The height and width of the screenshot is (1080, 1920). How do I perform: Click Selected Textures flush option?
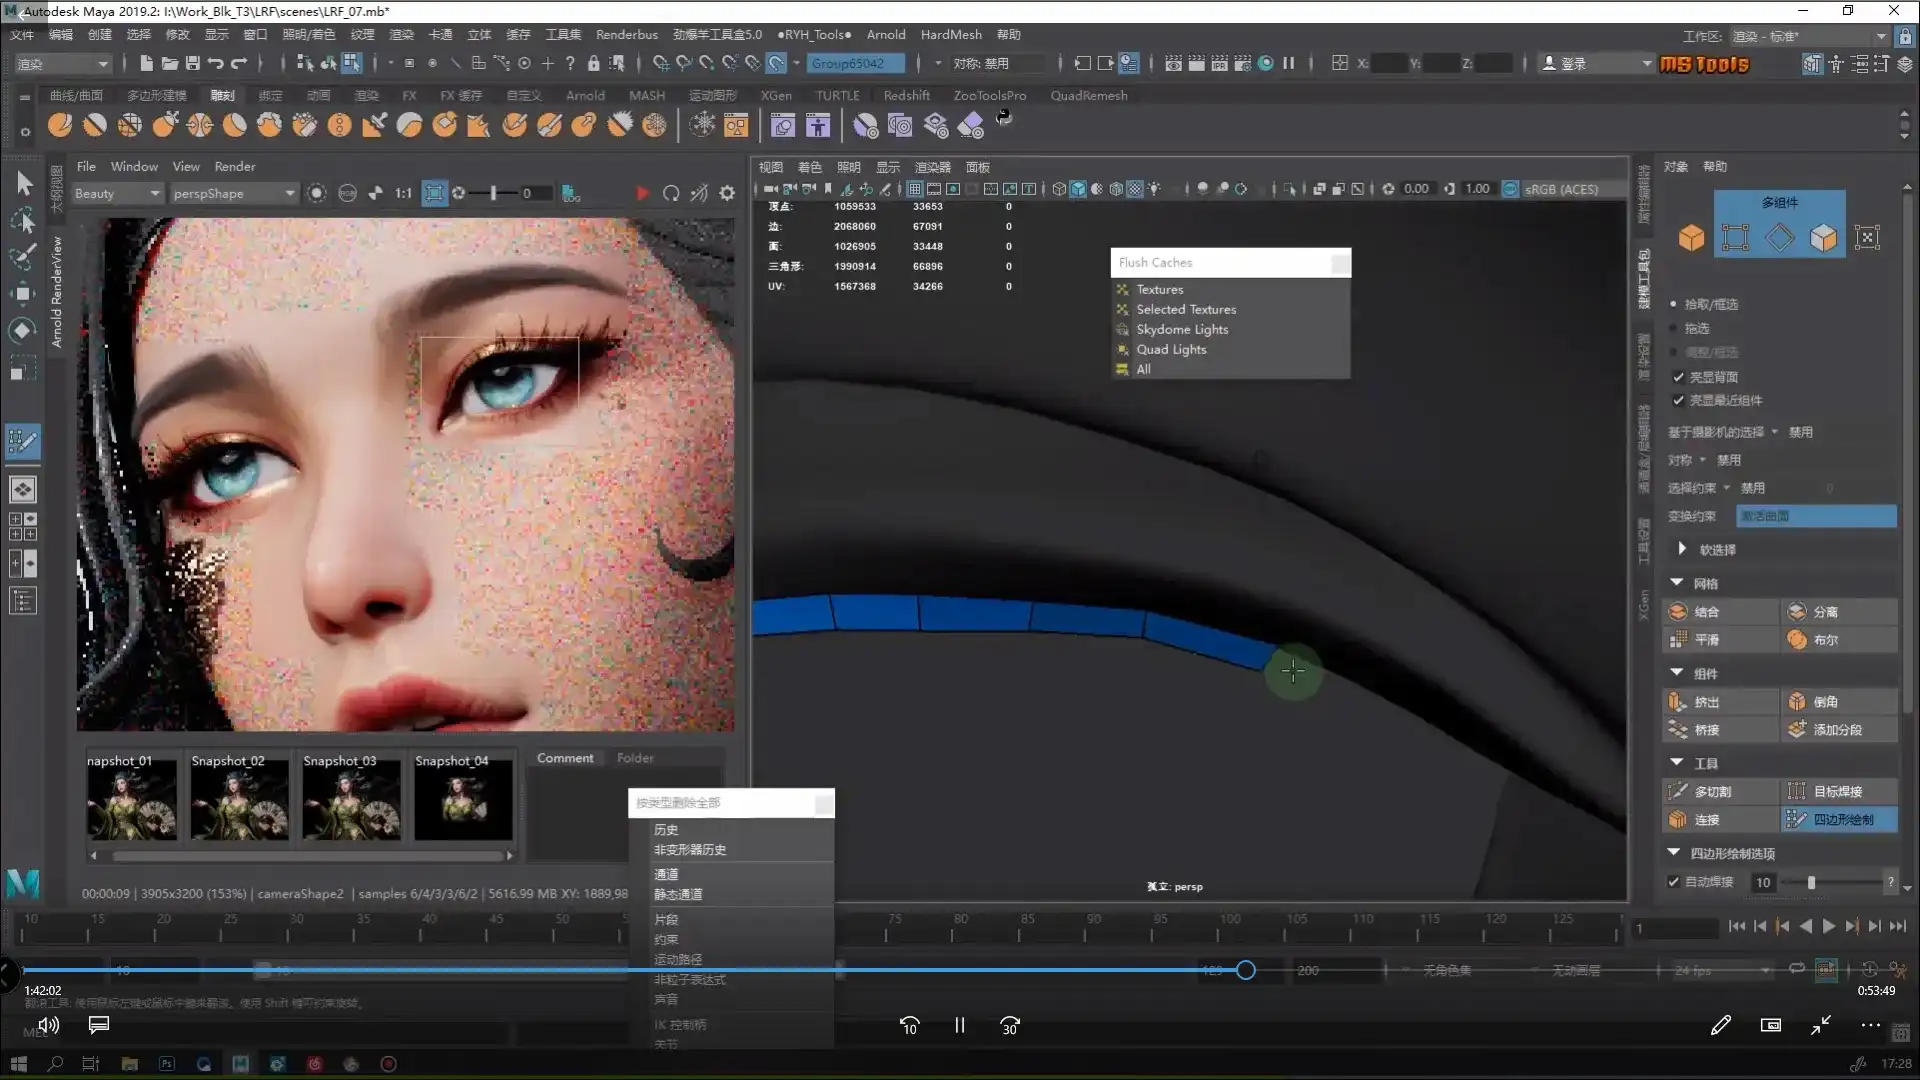[x=1186, y=309]
